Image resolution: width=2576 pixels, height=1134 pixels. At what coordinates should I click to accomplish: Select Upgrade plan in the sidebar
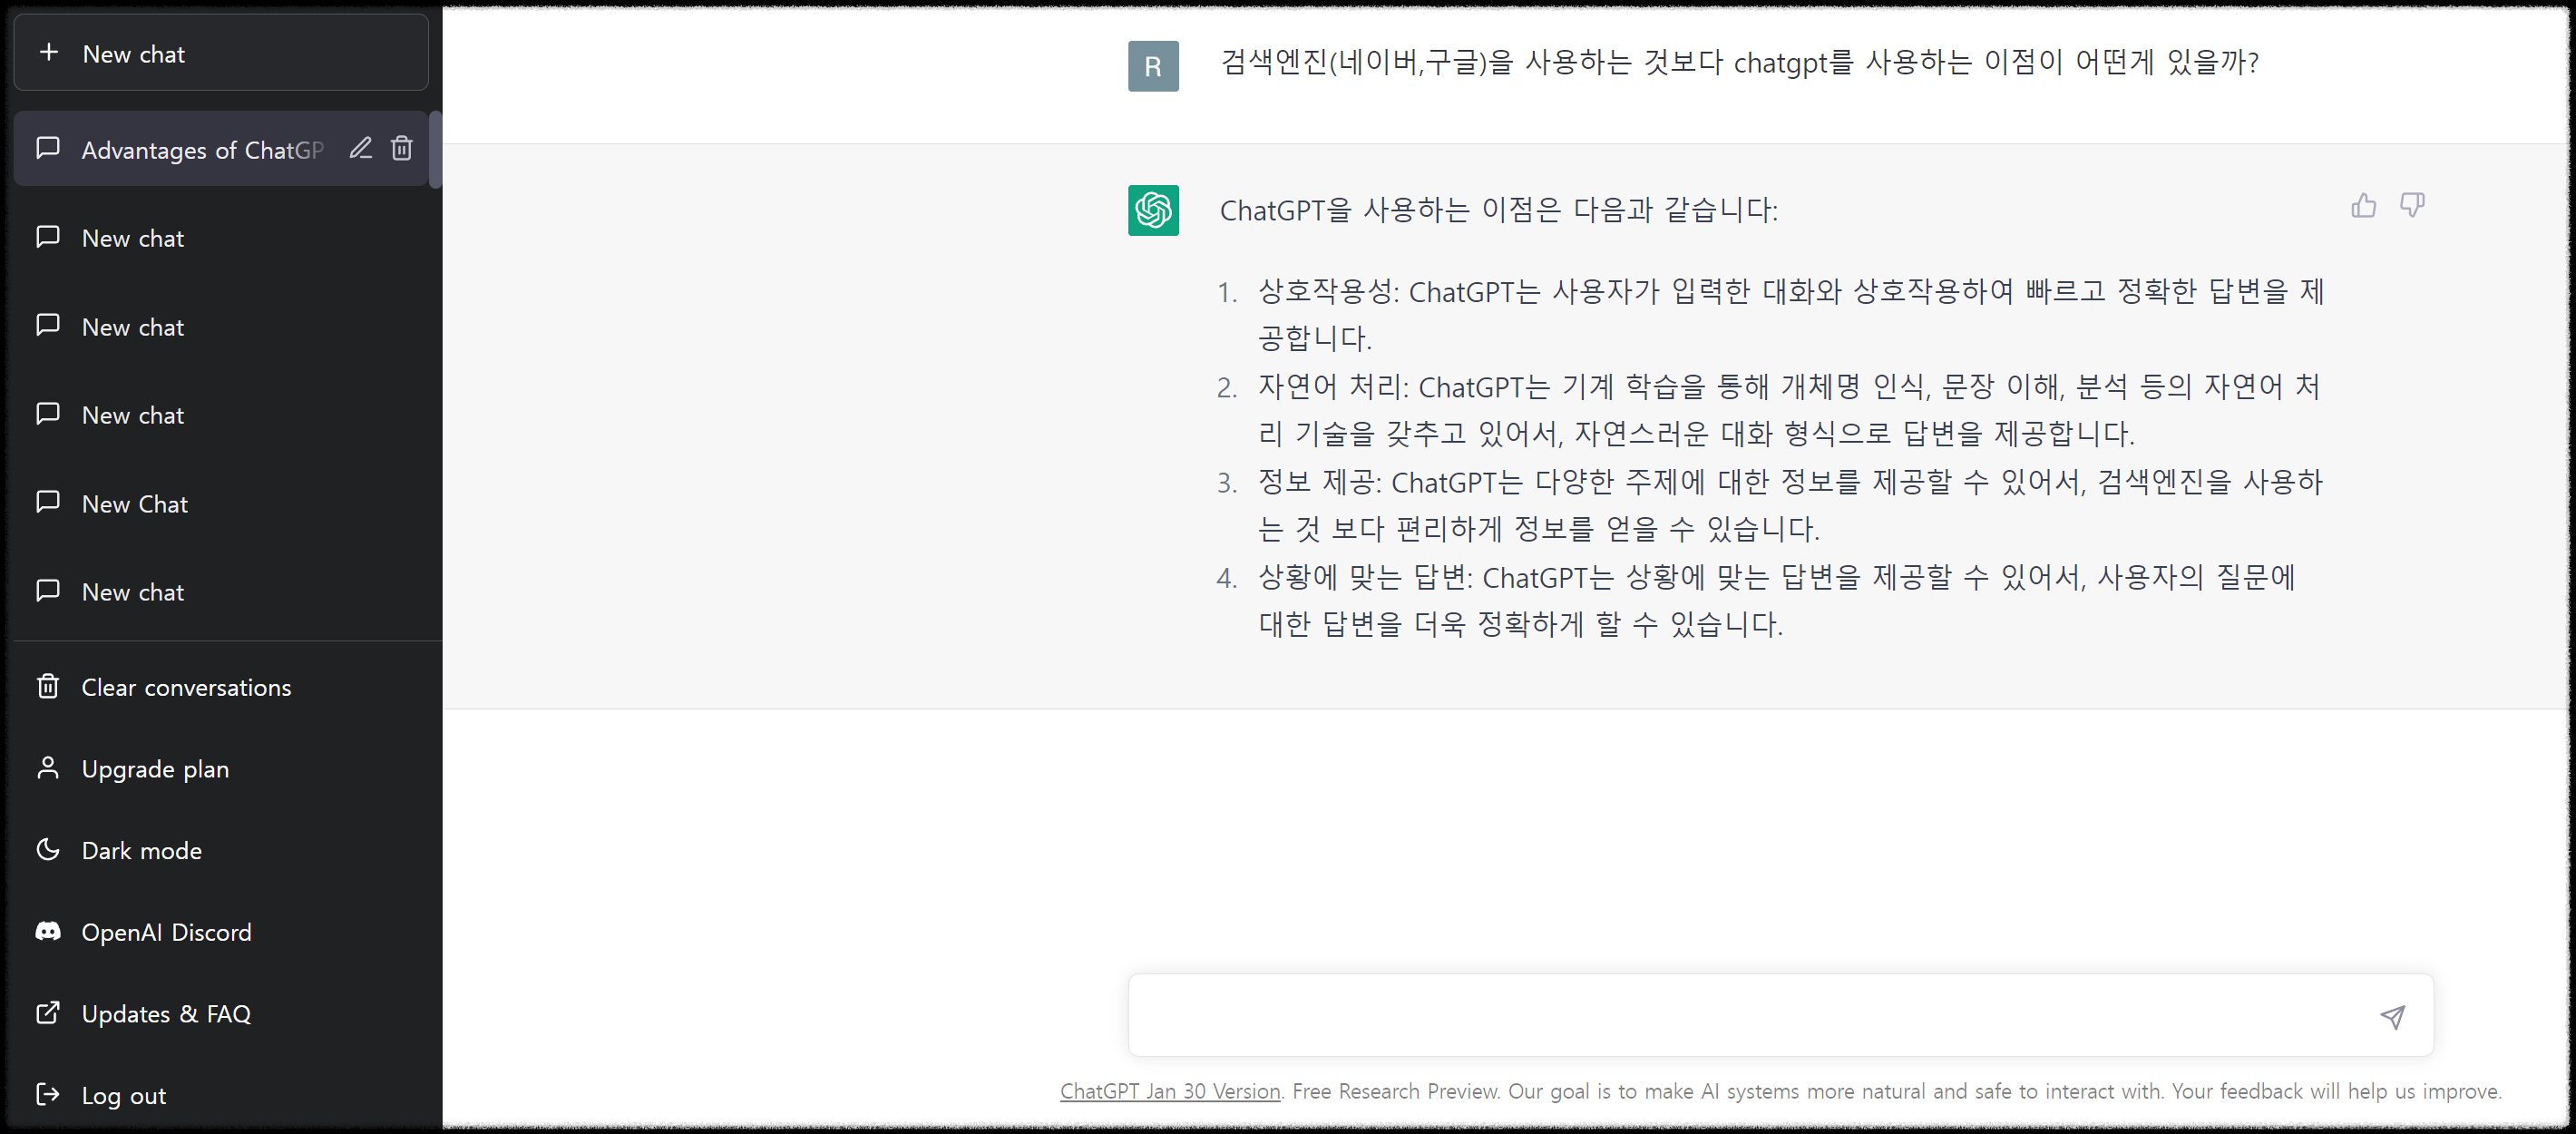click(x=221, y=769)
